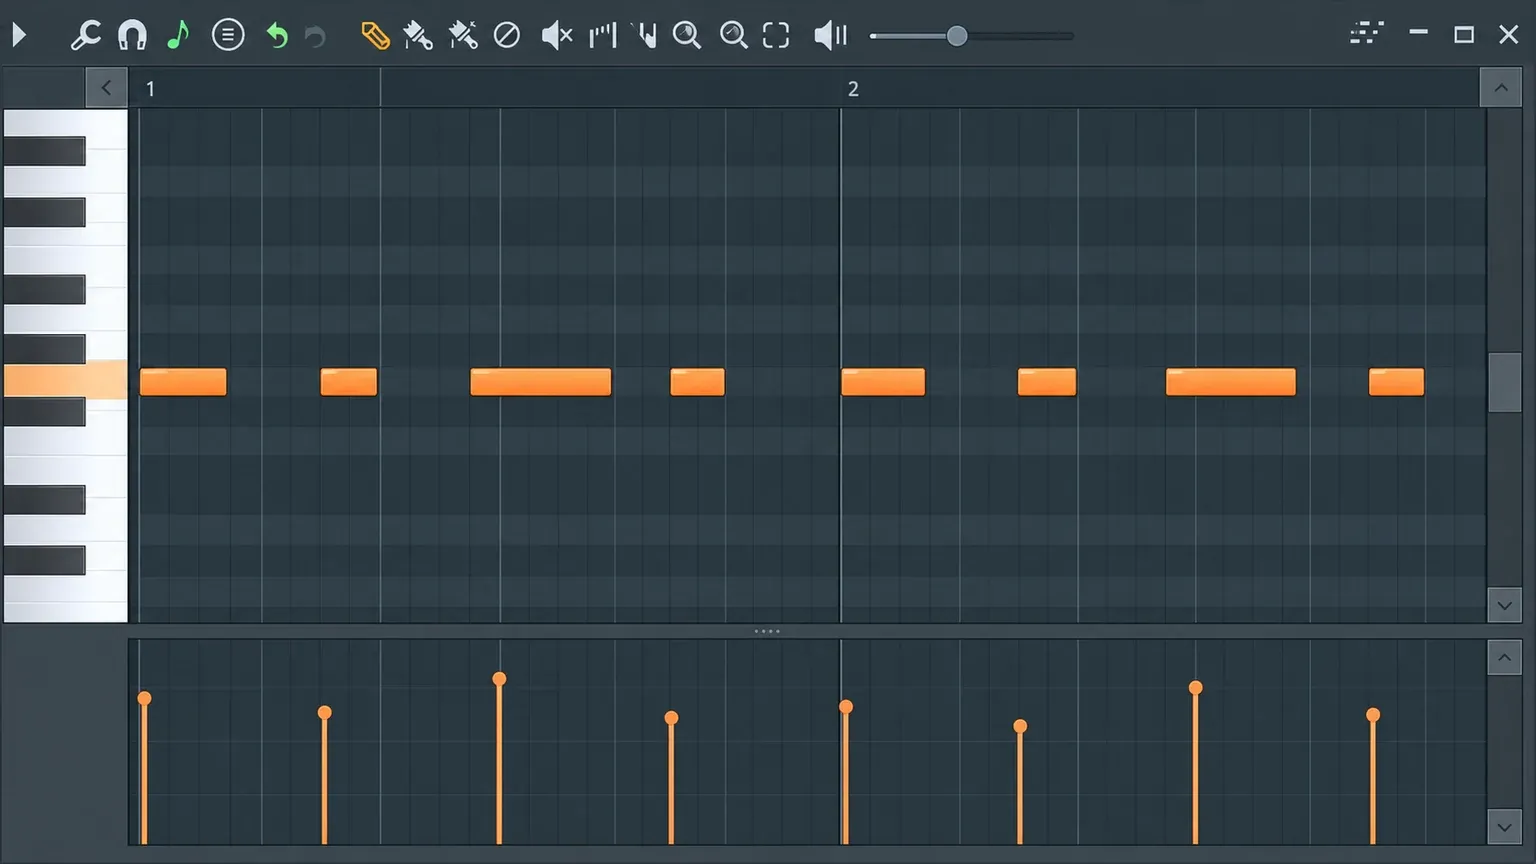1536x864 pixels.
Task: Select the Delete tool circle-slash icon
Action: 507,36
